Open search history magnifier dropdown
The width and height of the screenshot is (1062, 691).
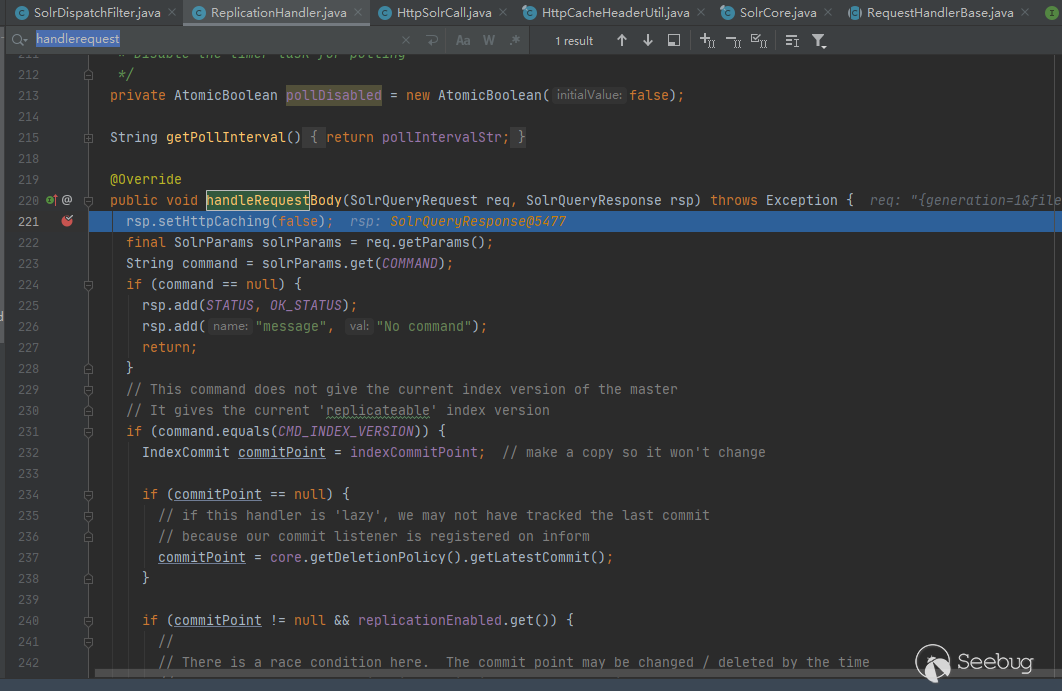click(x=20, y=40)
